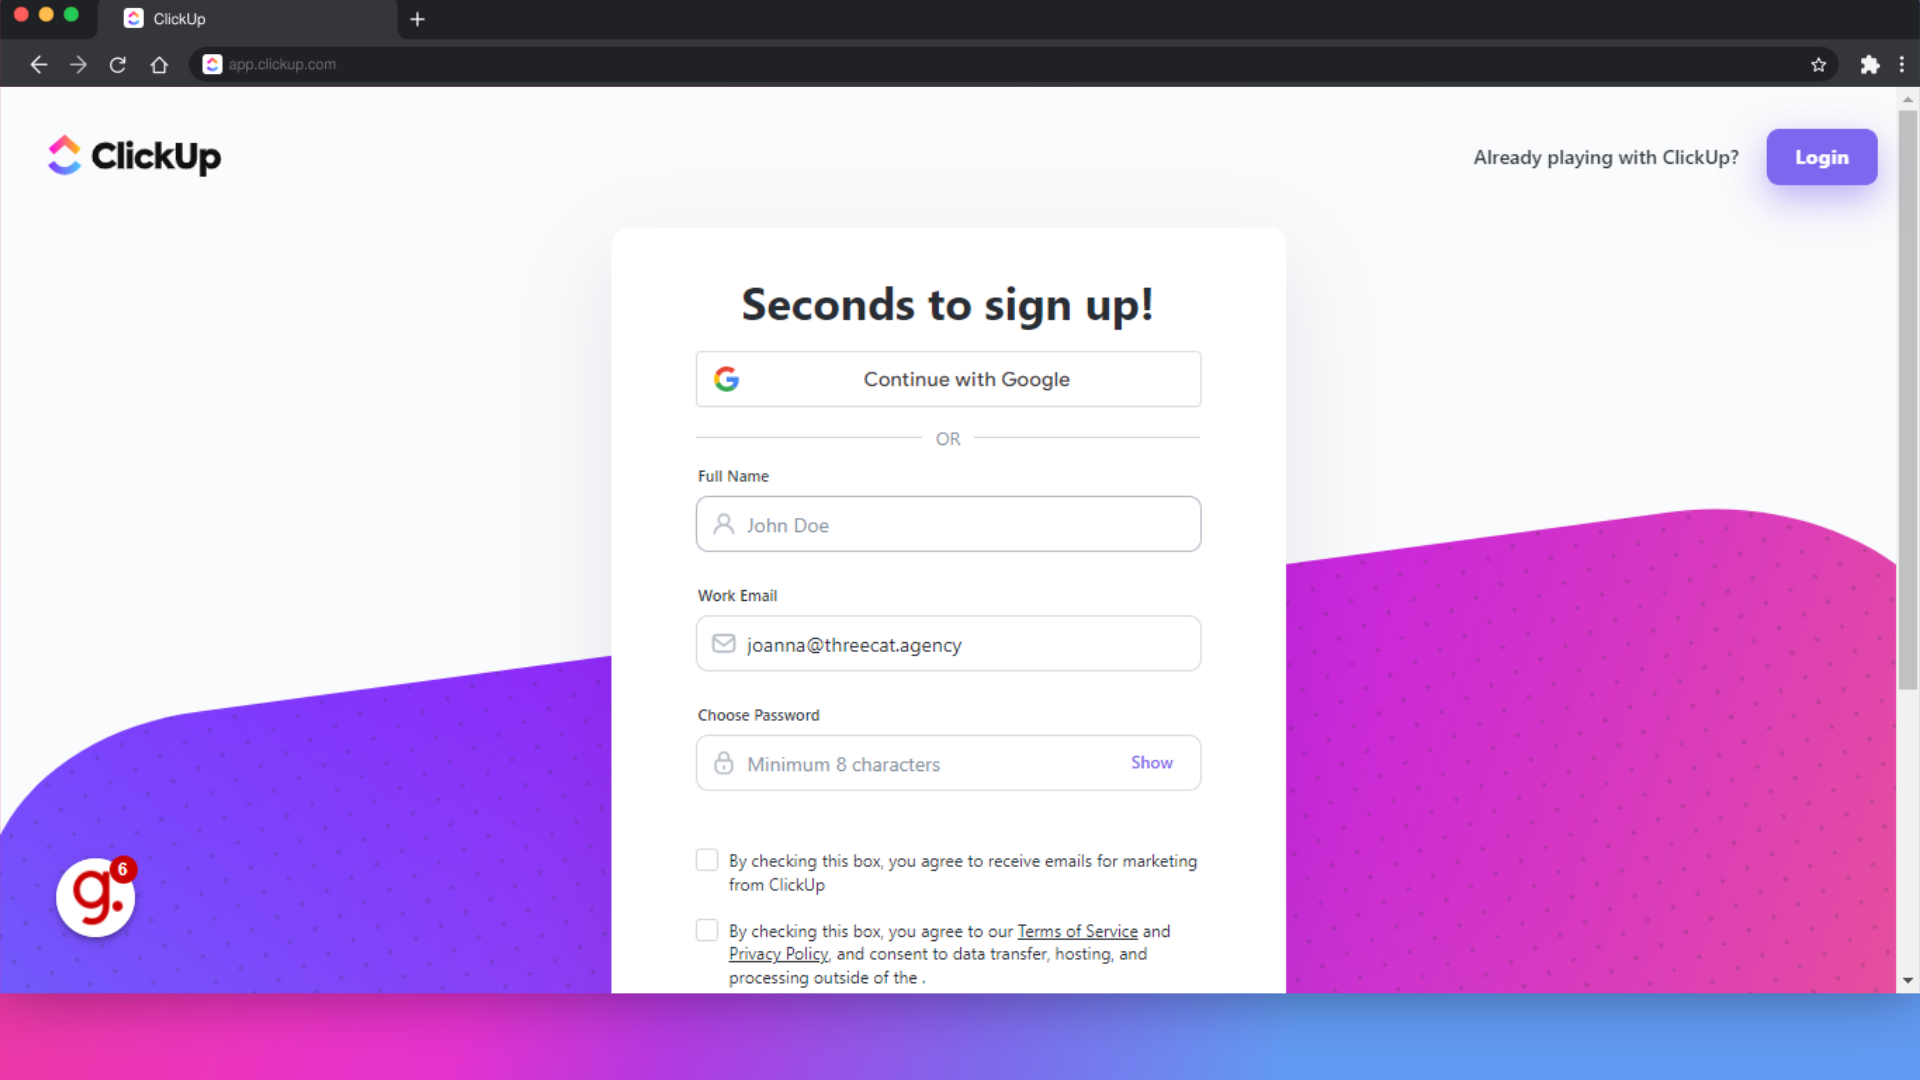Select Continue with Google button
This screenshot has width=1920, height=1080.
tap(948, 378)
